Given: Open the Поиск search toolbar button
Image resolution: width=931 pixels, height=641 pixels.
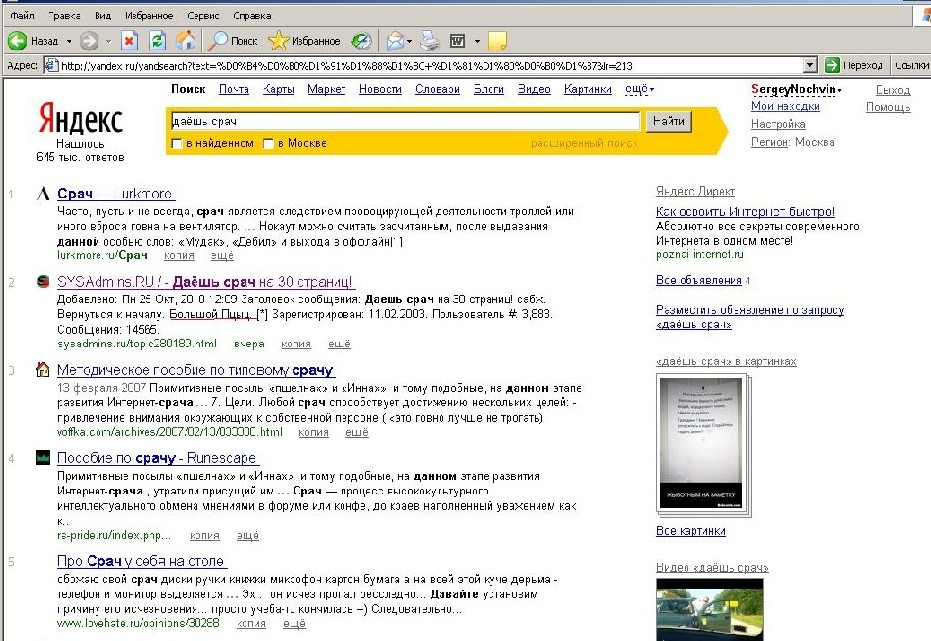Looking at the screenshot, I should (x=233, y=41).
